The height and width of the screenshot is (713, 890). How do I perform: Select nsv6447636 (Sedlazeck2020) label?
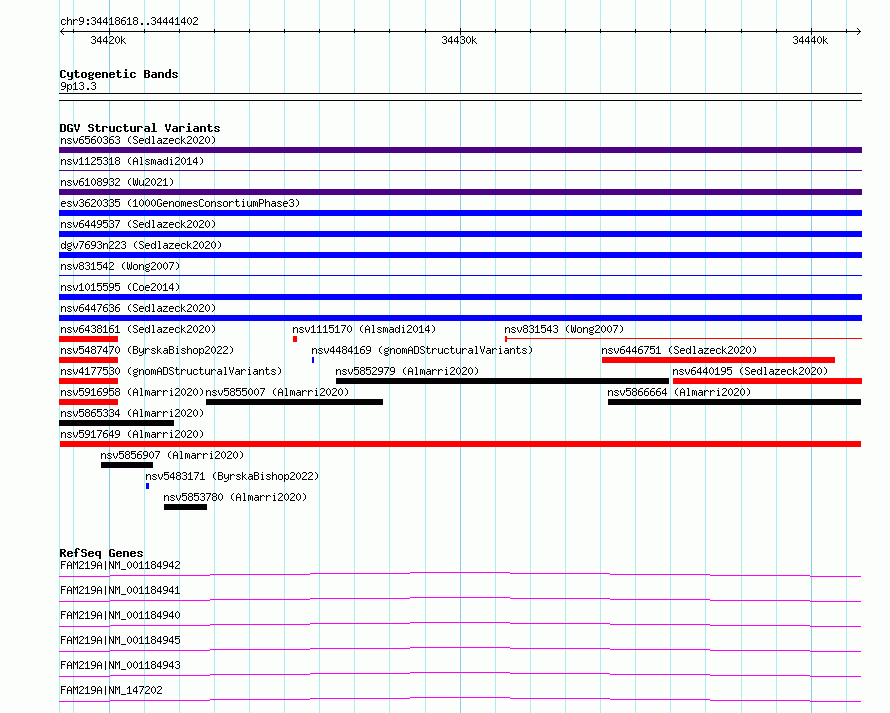click(138, 308)
